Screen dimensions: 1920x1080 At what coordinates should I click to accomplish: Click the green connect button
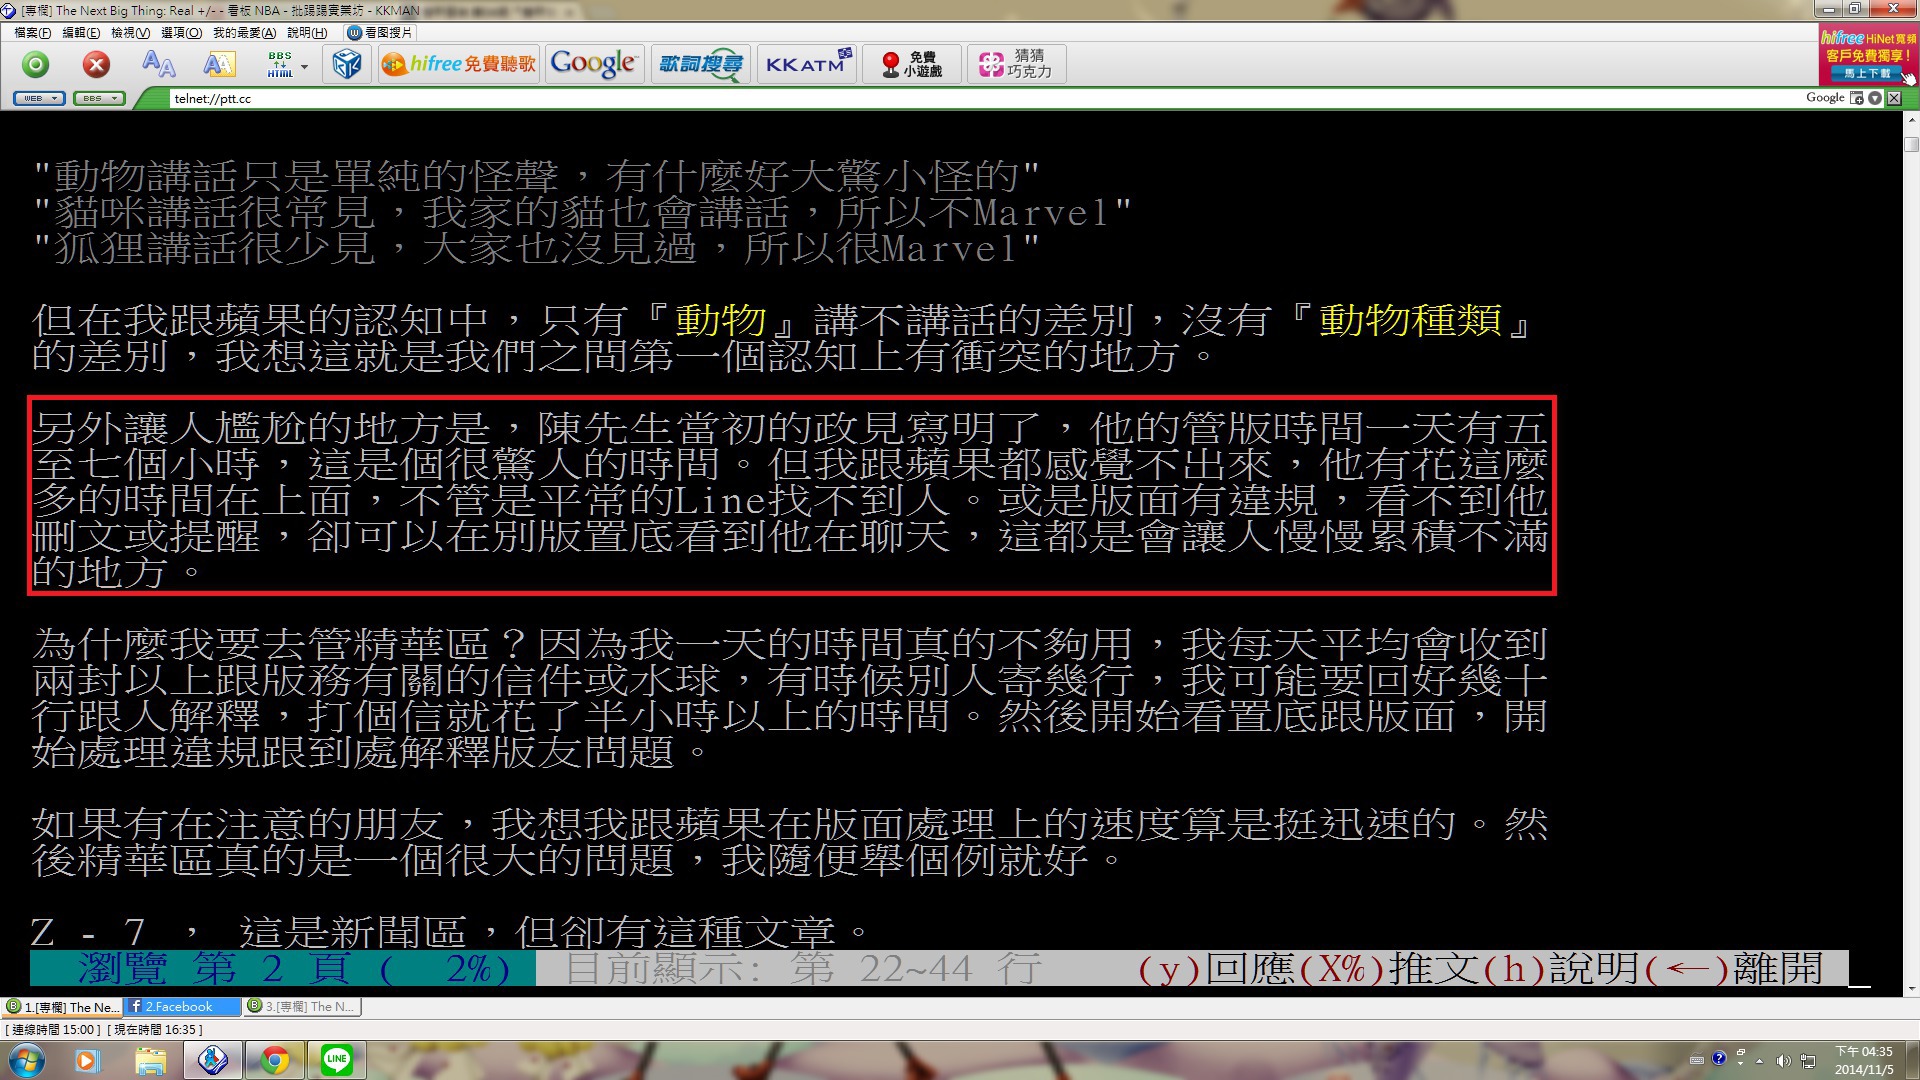(36, 65)
